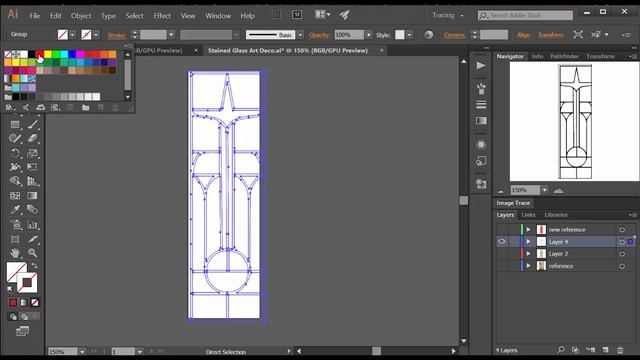Screen dimensions: 640x360
Task: Select the Artboard tool
Action: tap(15, 239)
